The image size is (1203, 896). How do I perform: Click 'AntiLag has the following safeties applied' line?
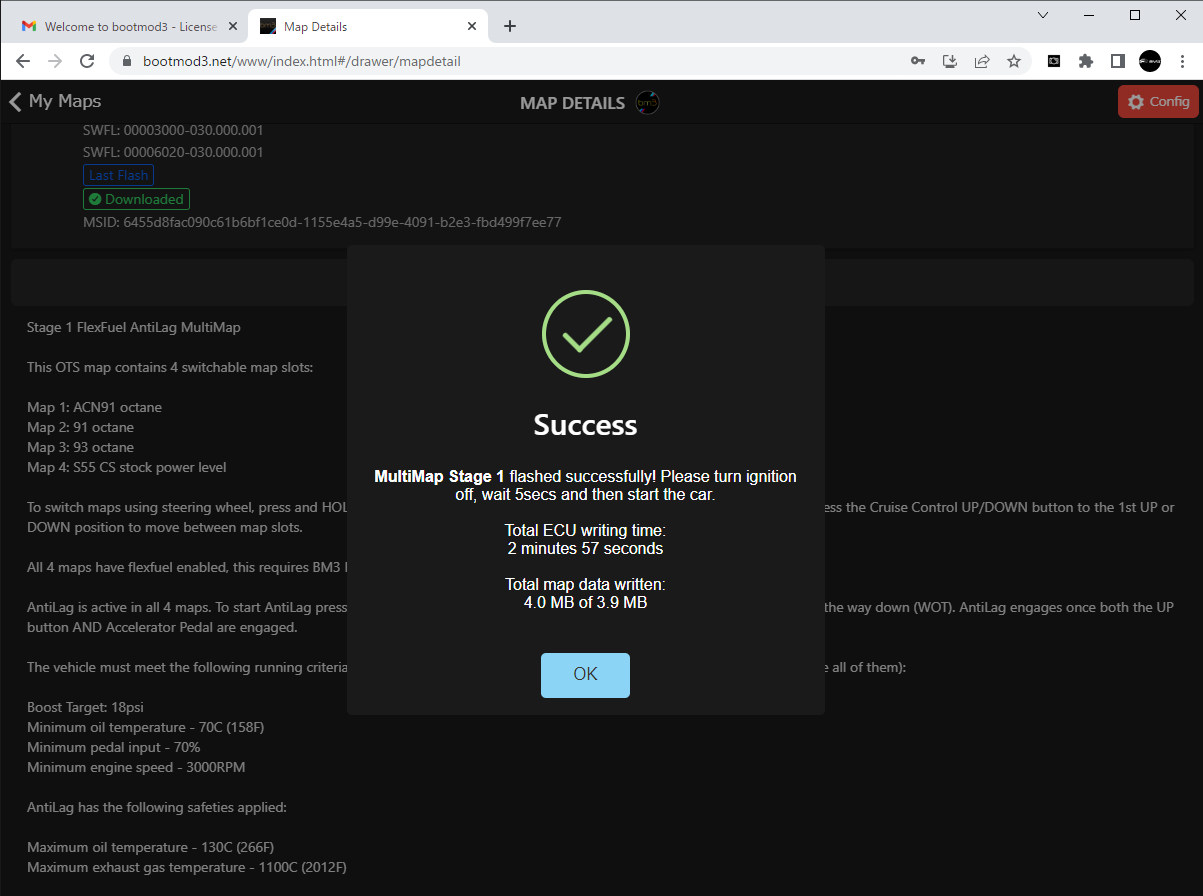click(157, 807)
